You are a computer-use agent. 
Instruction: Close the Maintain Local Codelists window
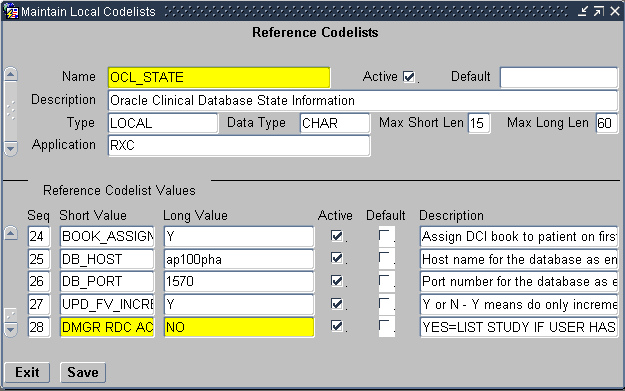[x=615, y=11]
